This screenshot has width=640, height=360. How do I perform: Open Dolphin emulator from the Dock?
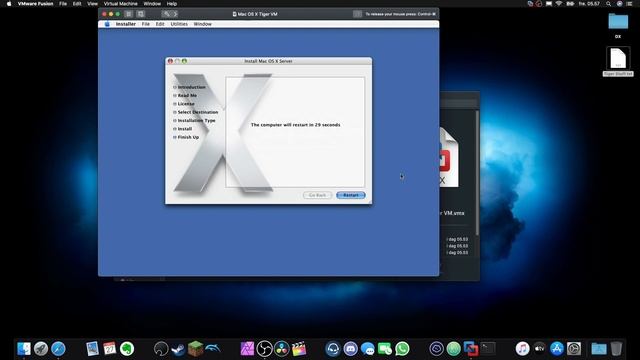click(213, 349)
